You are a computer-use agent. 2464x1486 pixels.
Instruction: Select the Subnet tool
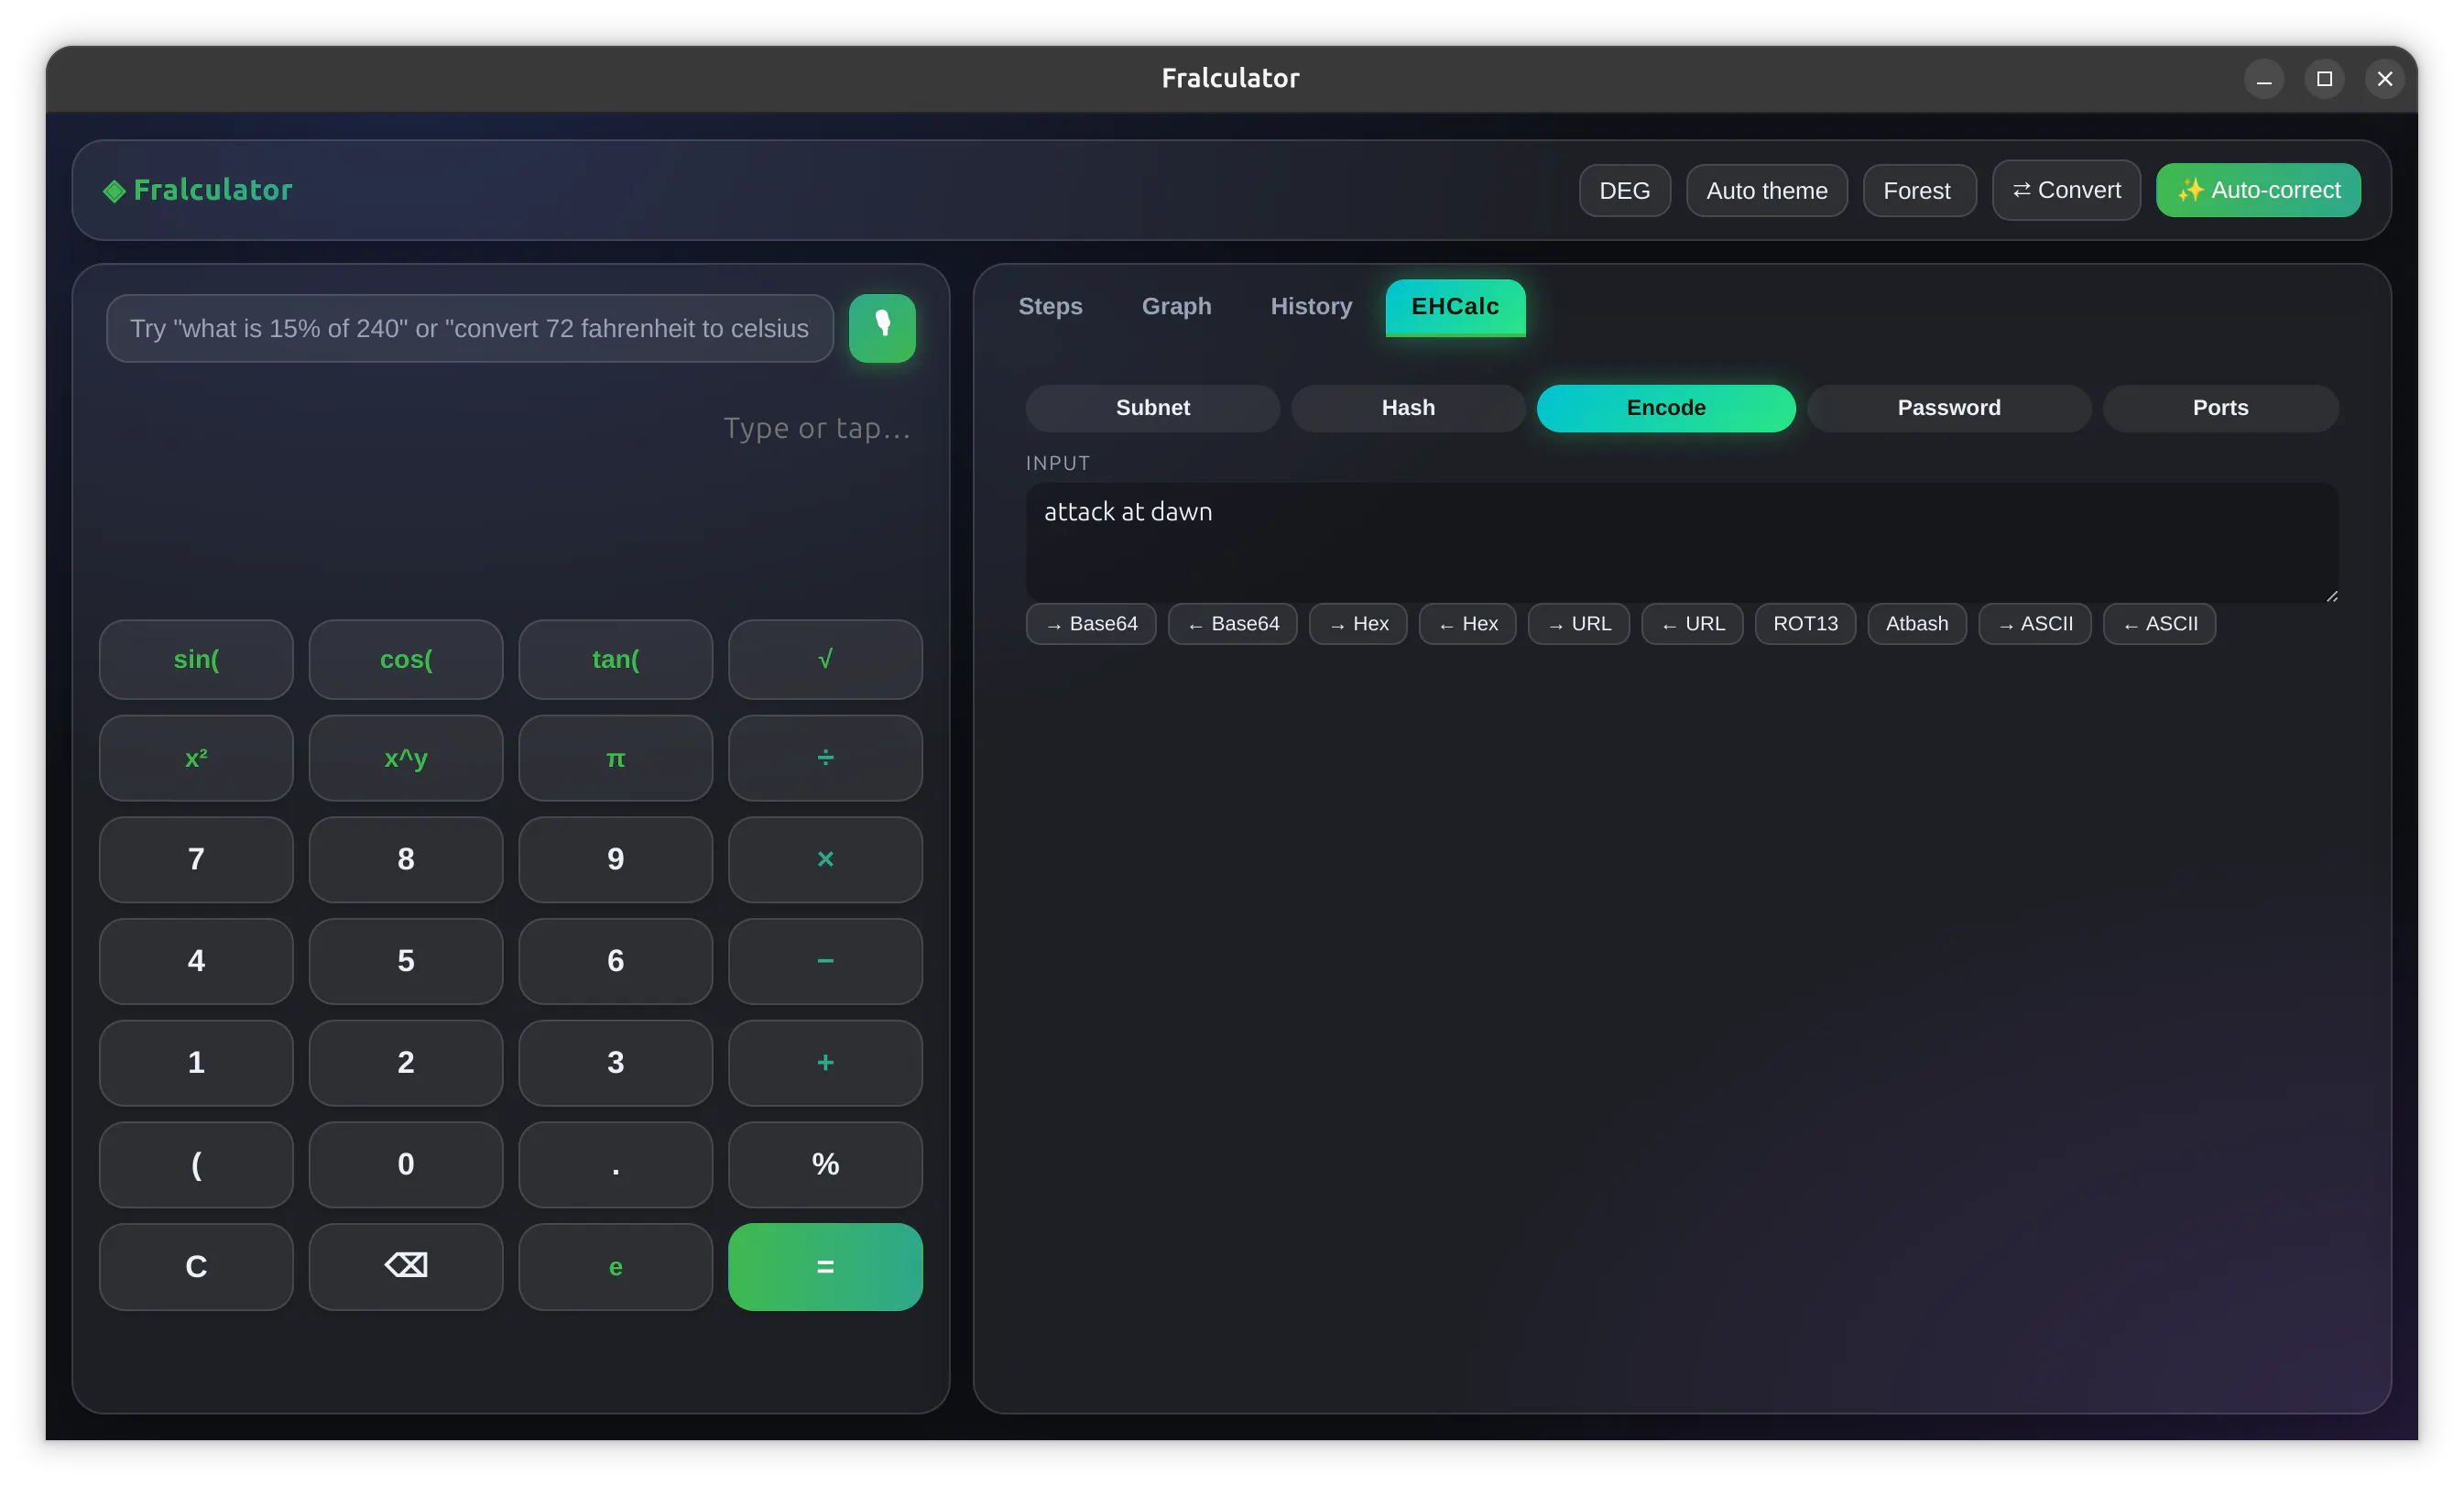pos(1152,408)
